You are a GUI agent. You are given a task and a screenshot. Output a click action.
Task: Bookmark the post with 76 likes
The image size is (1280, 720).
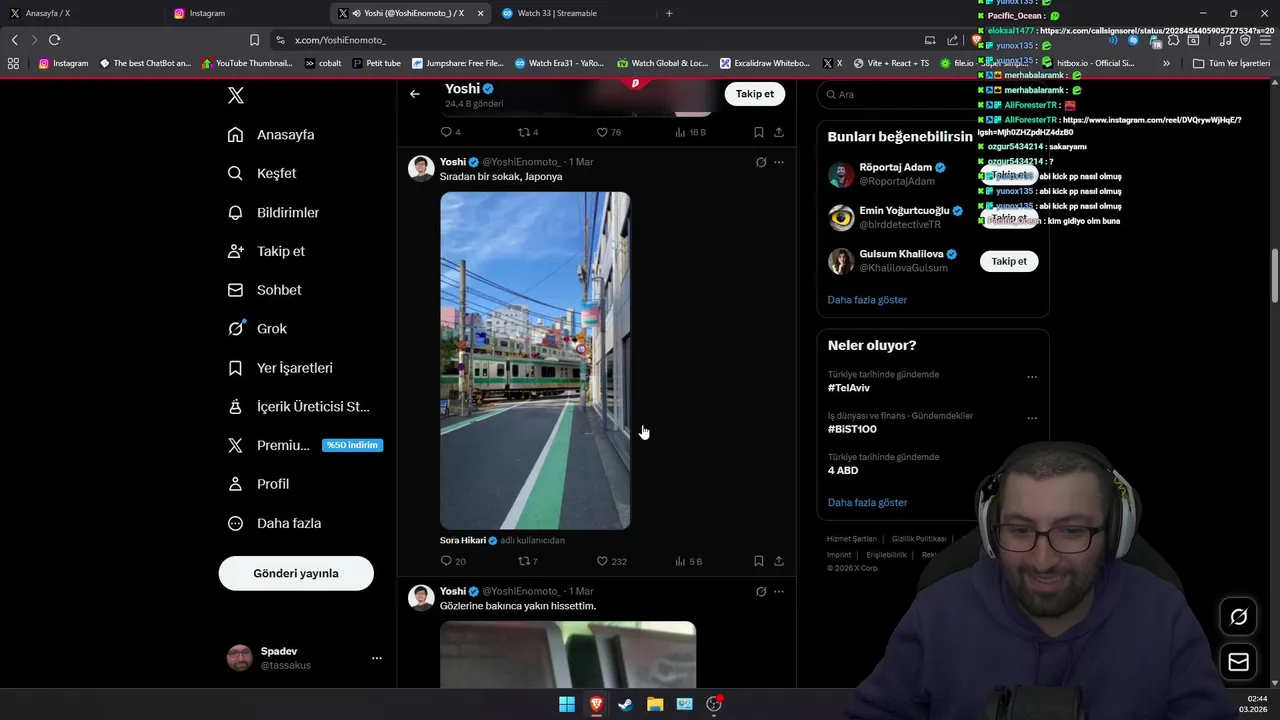(759, 132)
